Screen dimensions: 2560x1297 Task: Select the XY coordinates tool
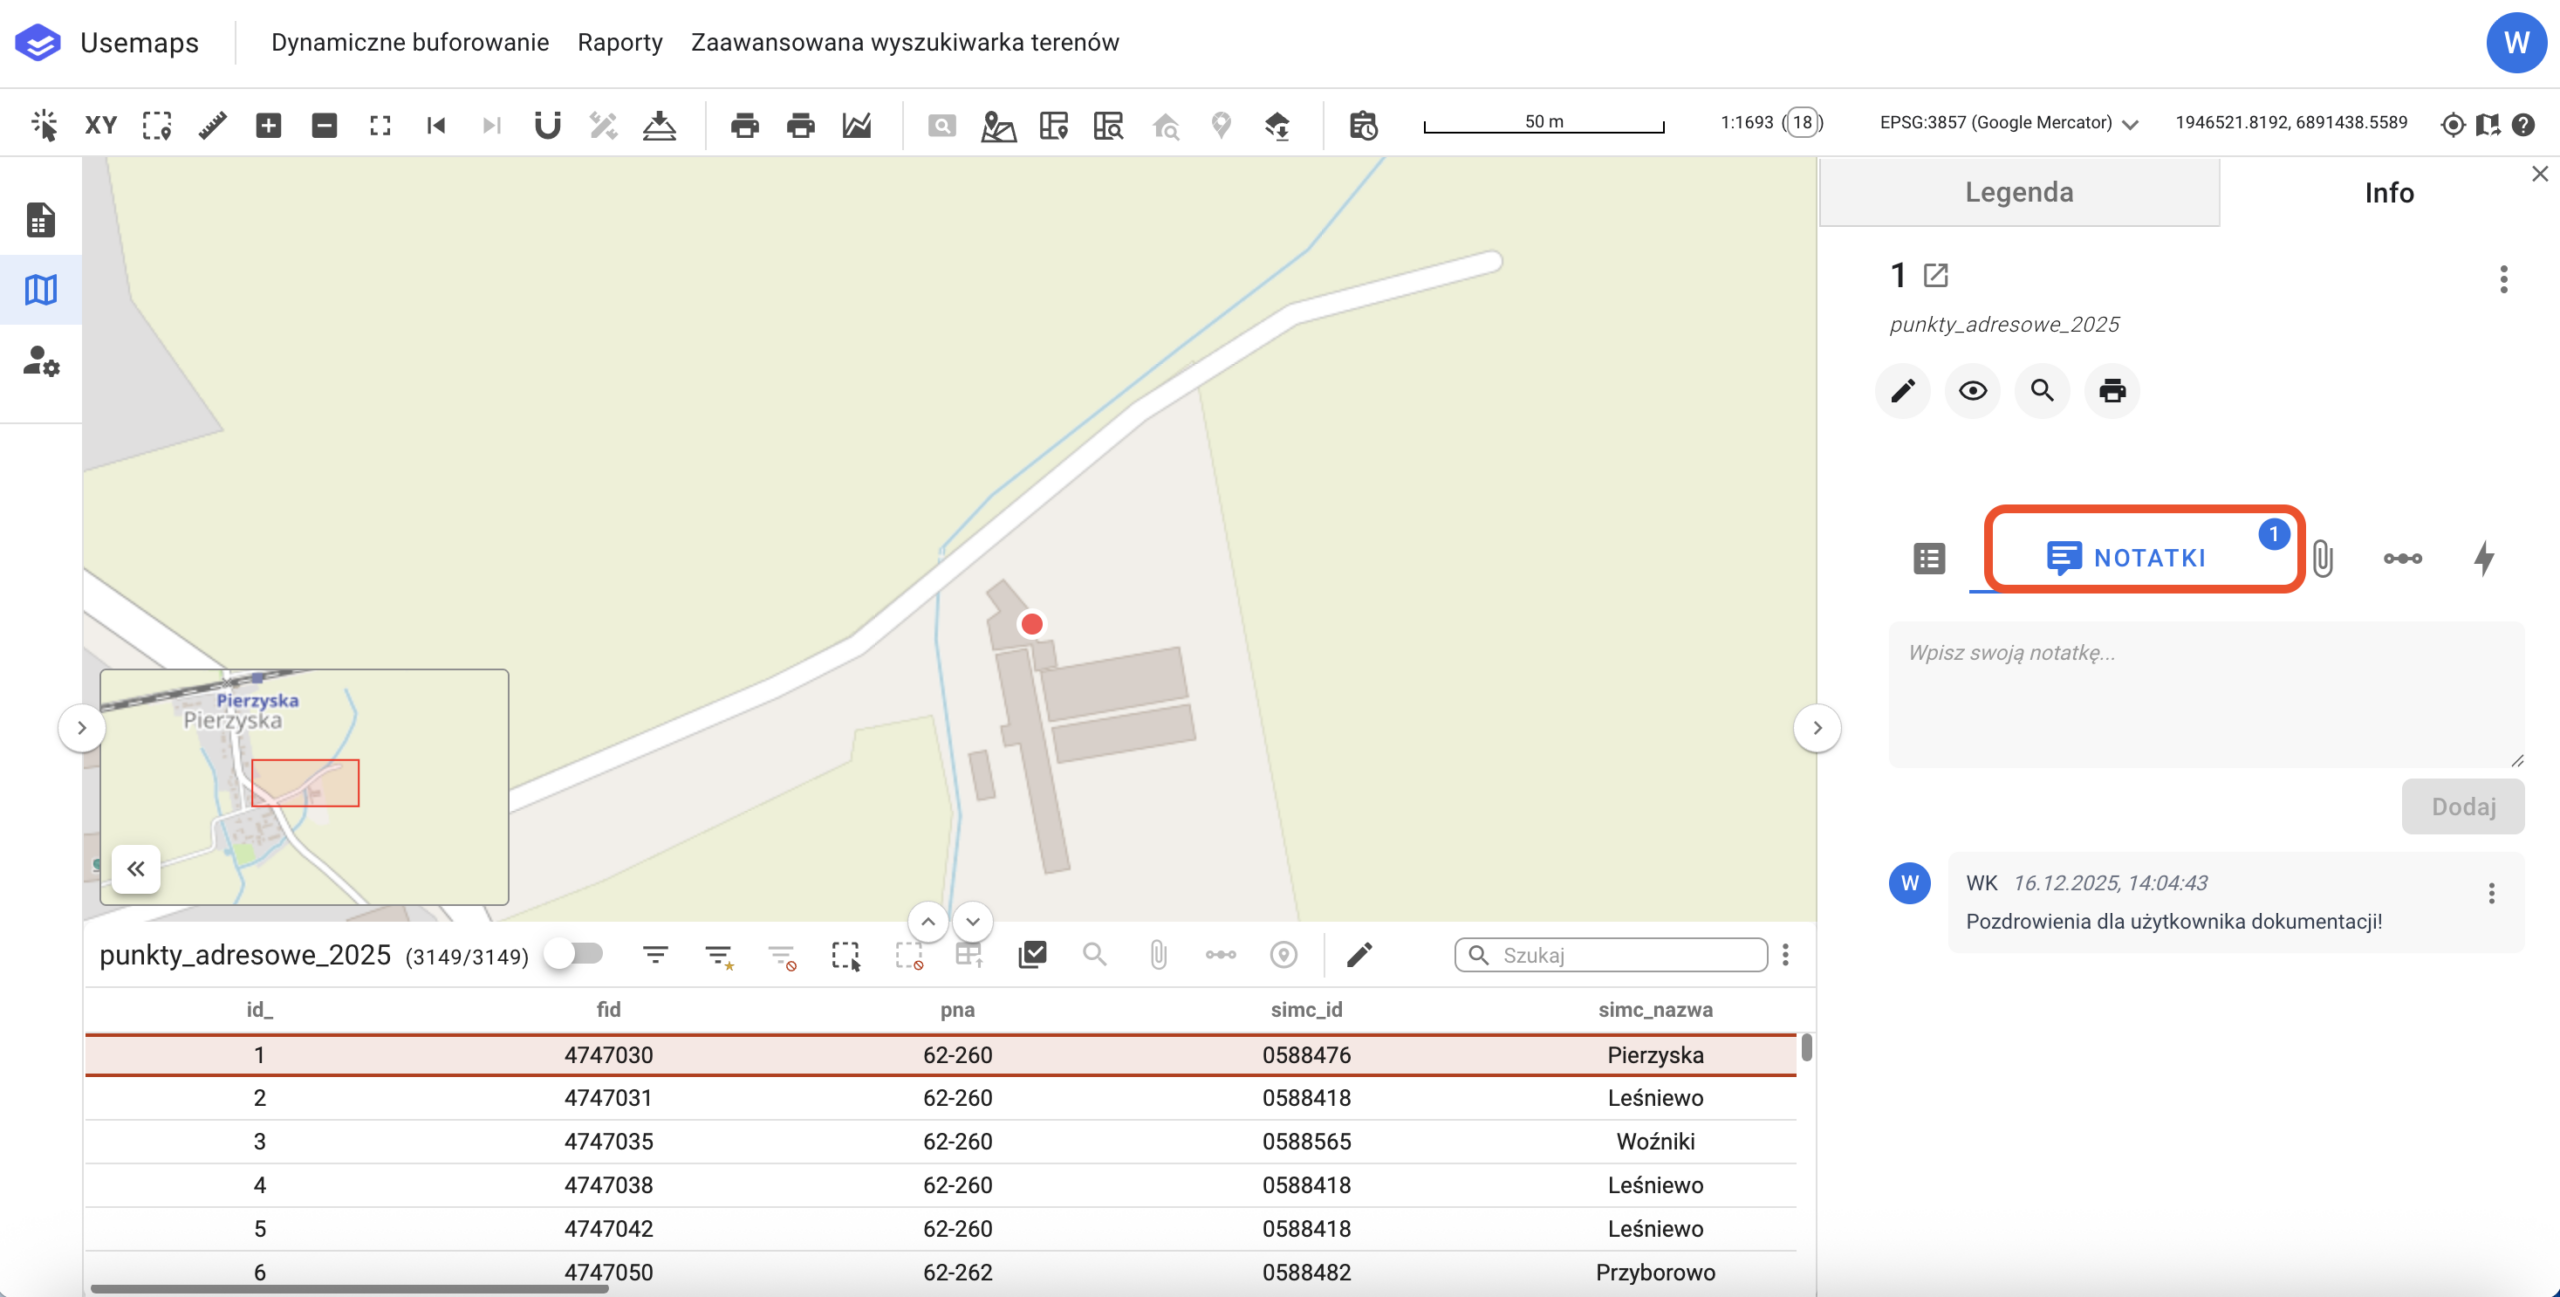[x=101, y=125]
